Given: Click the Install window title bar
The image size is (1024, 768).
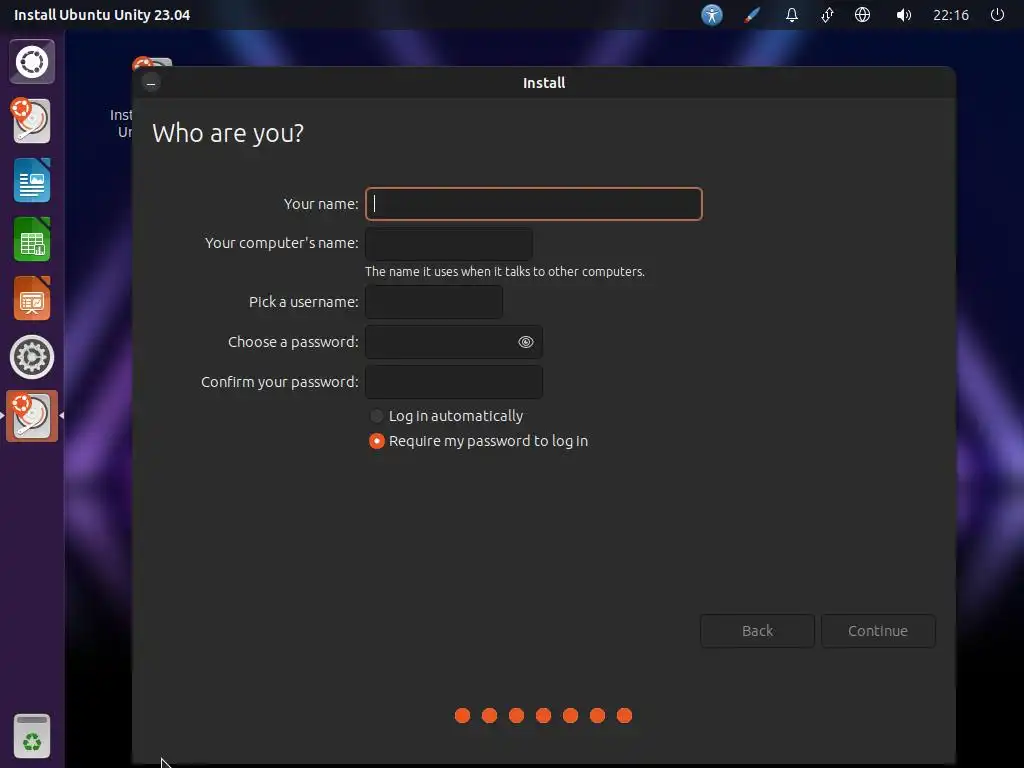Looking at the screenshot, I should coord(543,83).
